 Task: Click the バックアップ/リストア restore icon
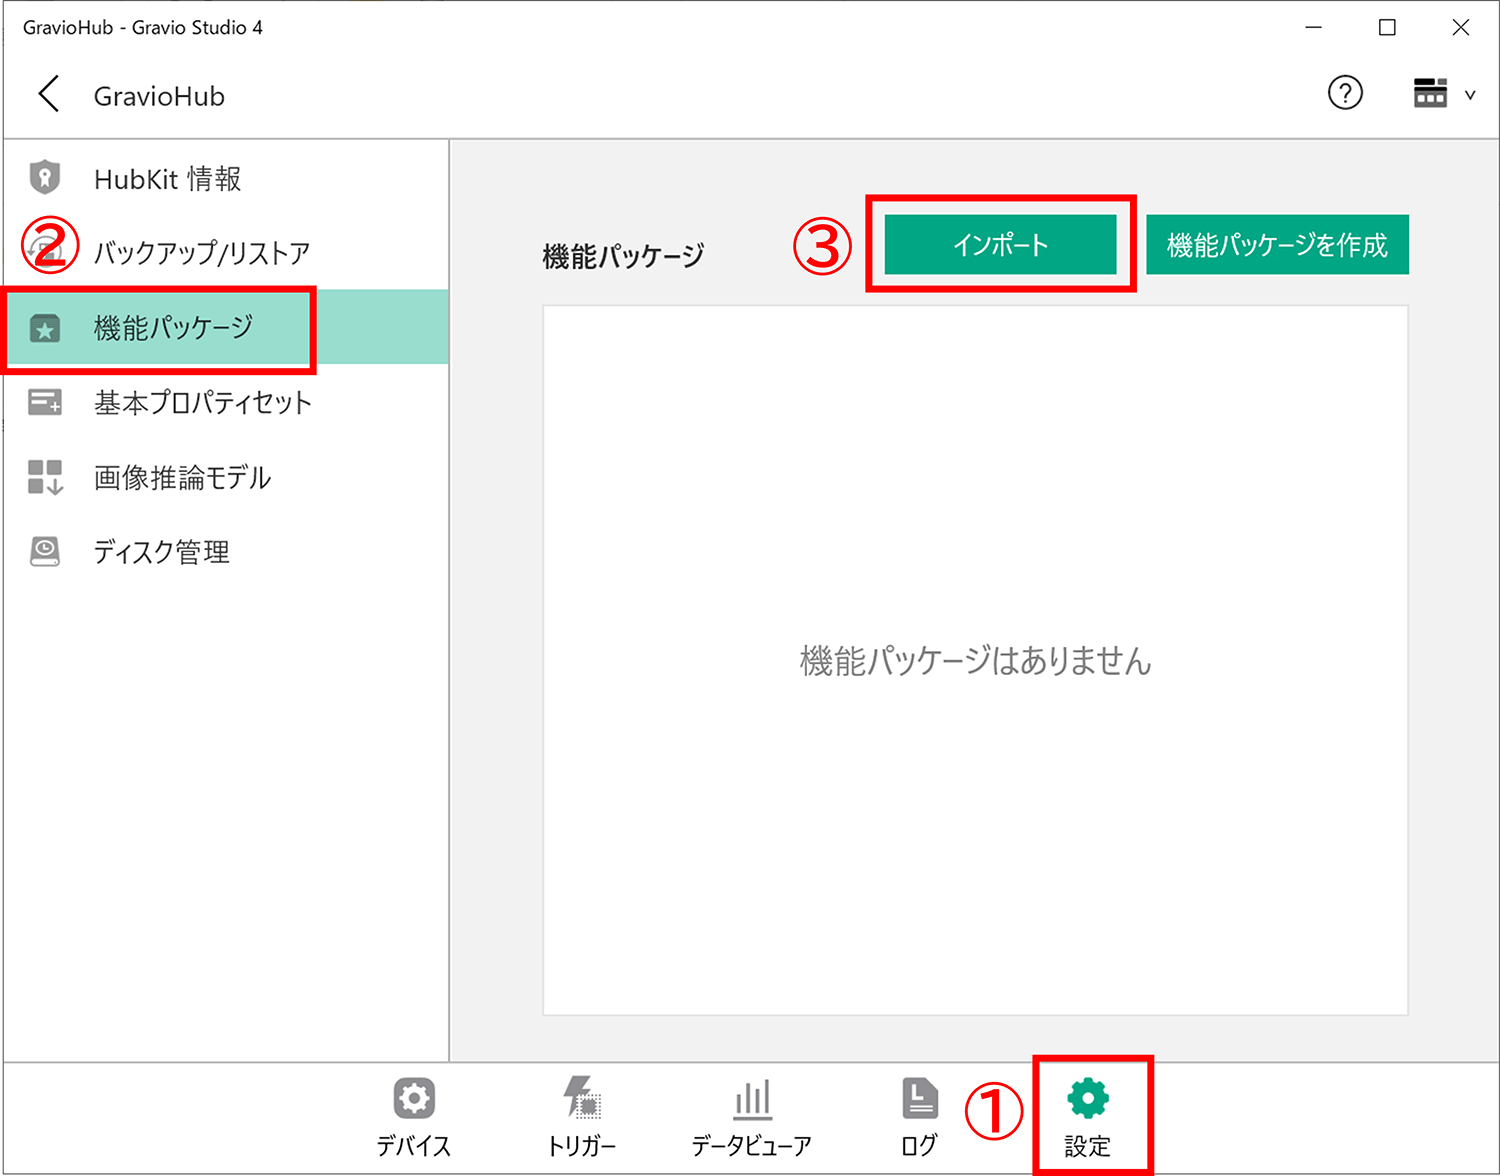coord(45,252)
